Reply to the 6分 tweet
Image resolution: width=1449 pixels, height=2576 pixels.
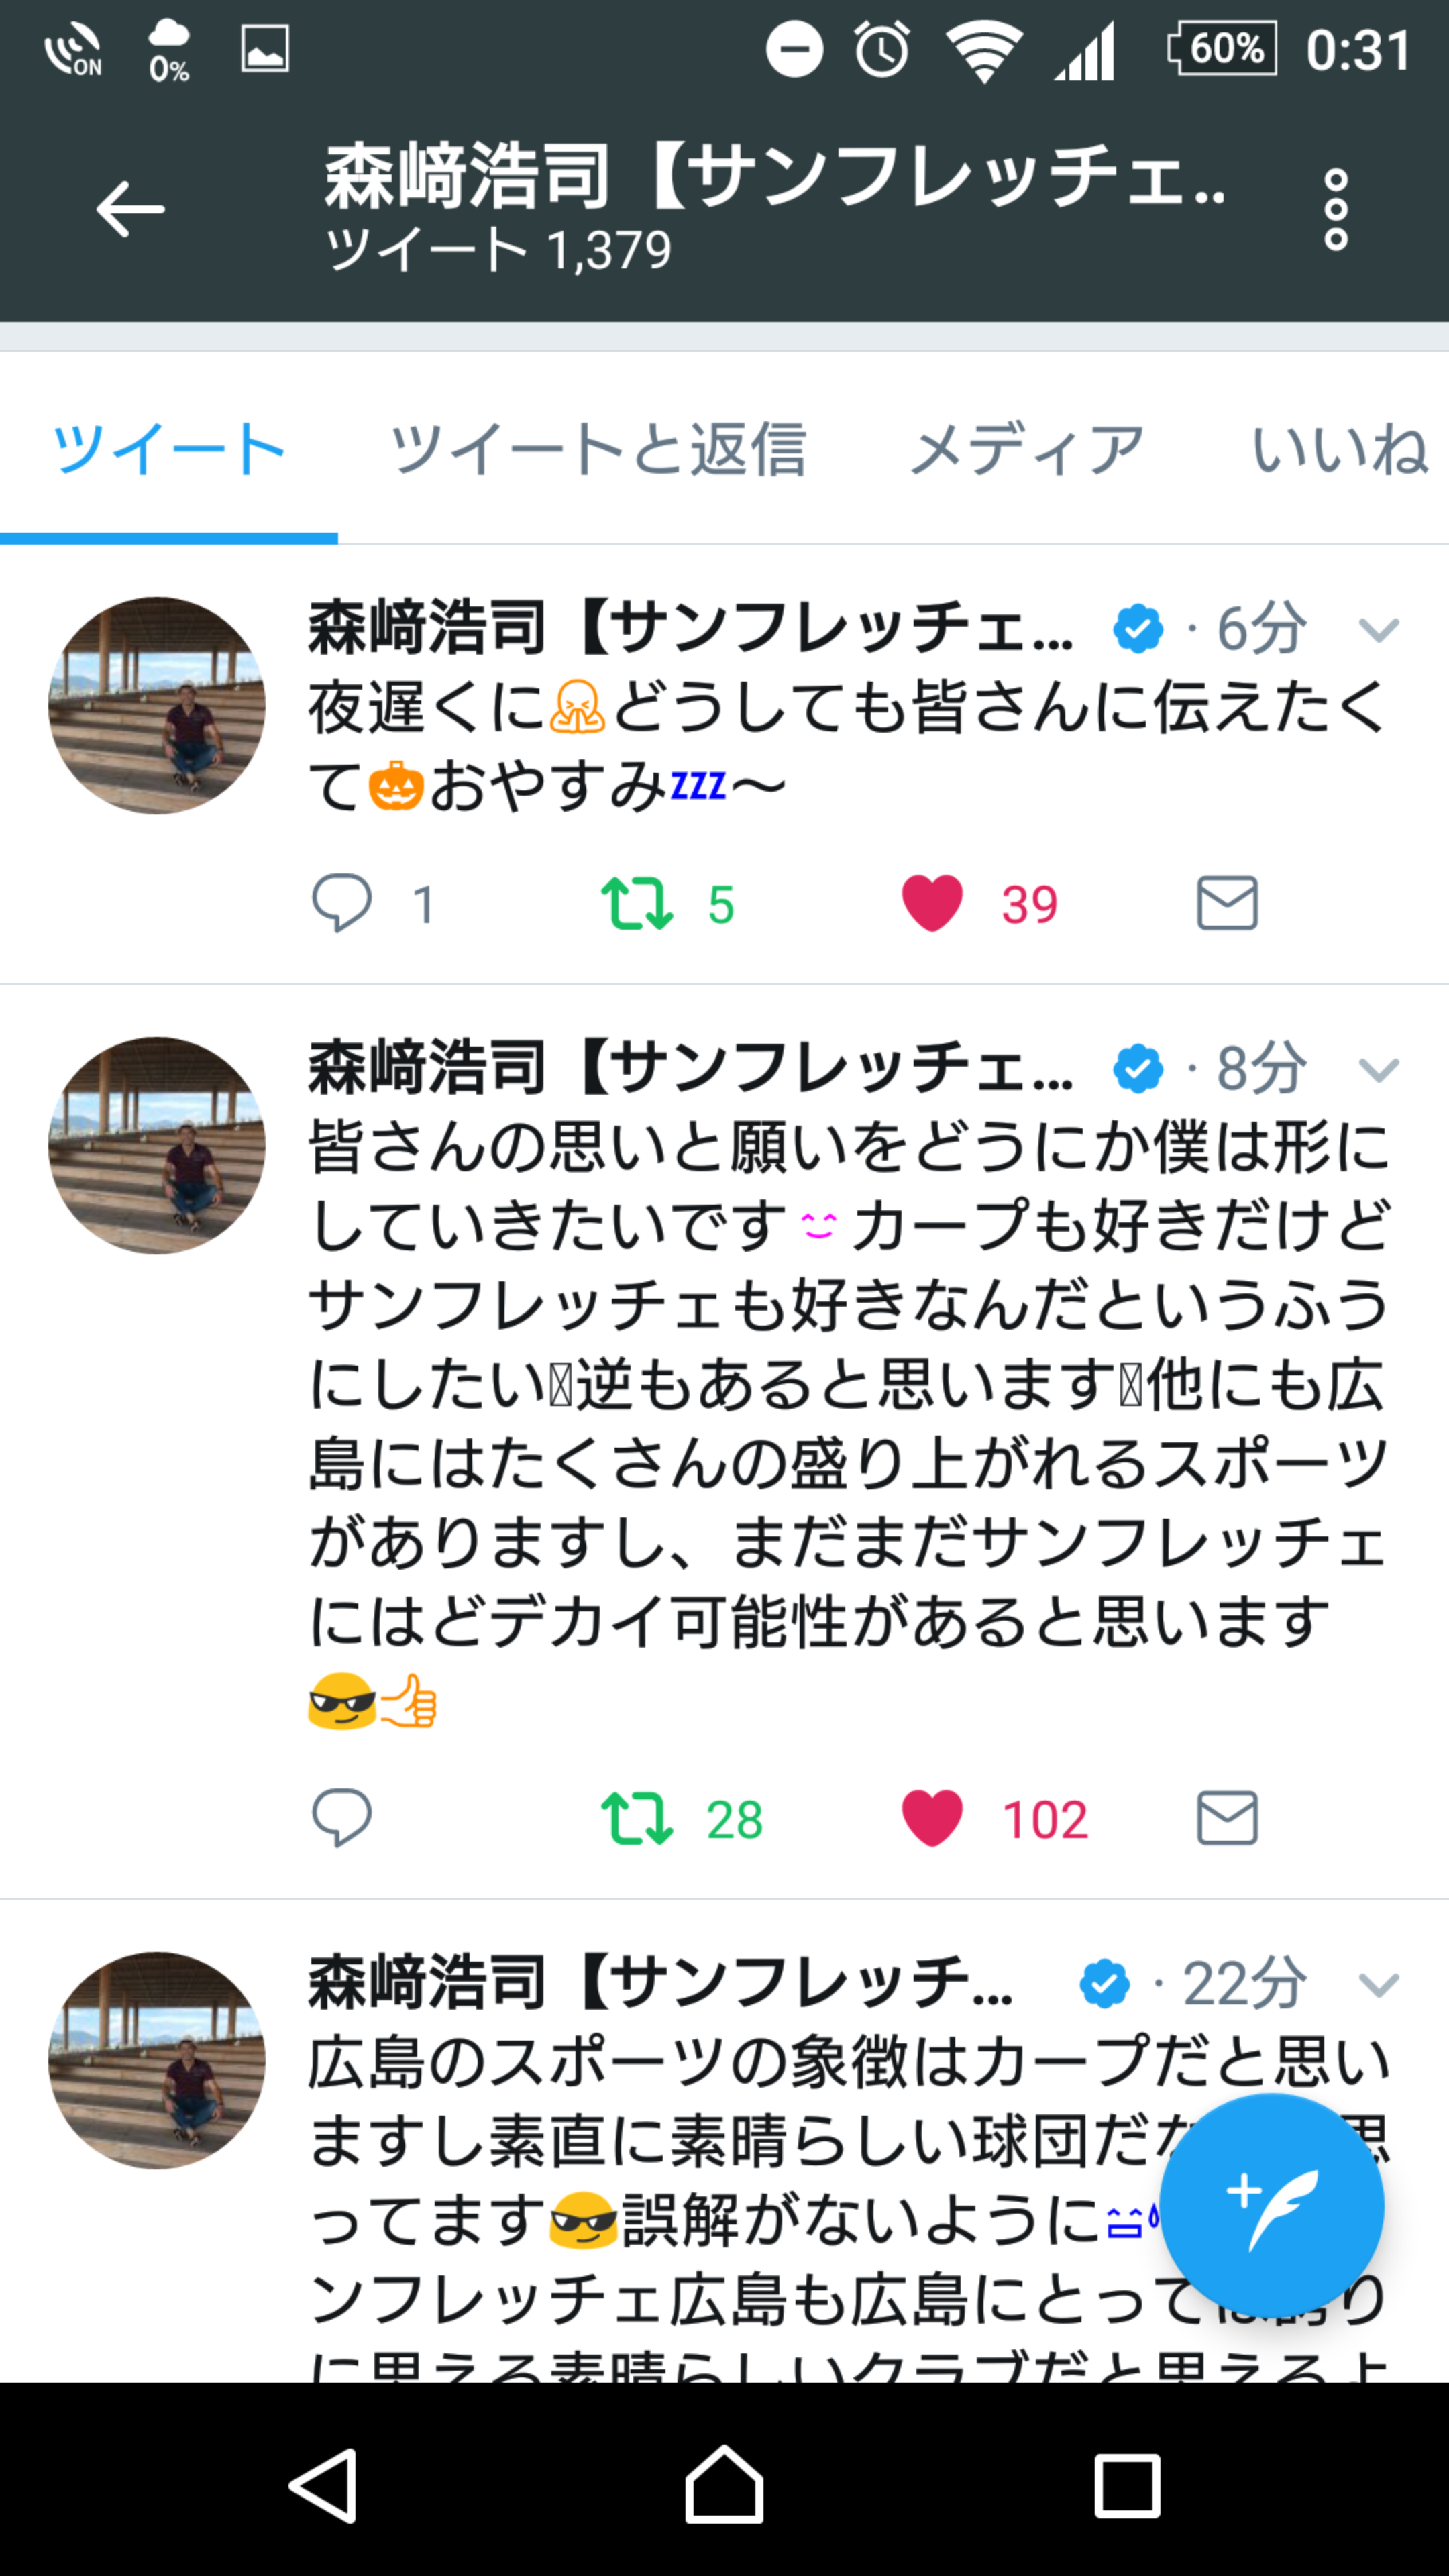(x=342, y=903)
